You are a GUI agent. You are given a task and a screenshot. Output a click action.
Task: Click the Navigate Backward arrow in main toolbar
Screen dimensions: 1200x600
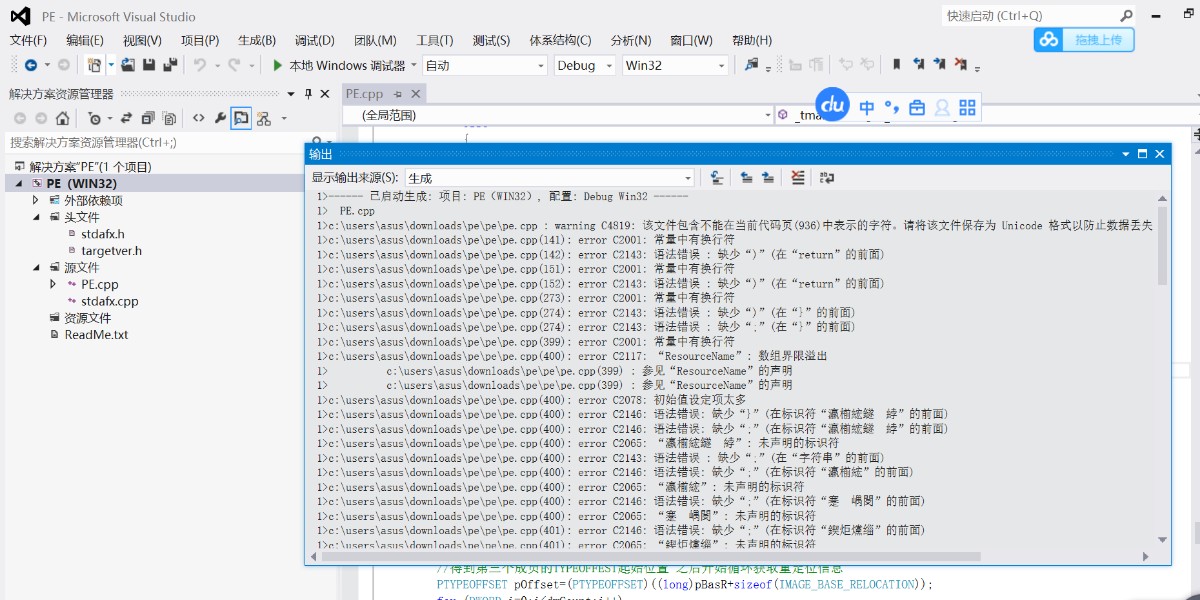(x=30, y=65)
